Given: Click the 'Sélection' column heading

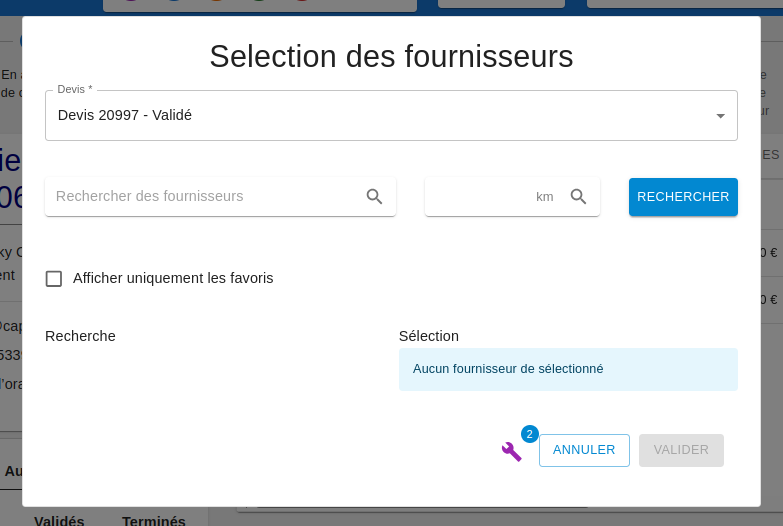Looking at the screenshot, I should [x=428, y=336].
